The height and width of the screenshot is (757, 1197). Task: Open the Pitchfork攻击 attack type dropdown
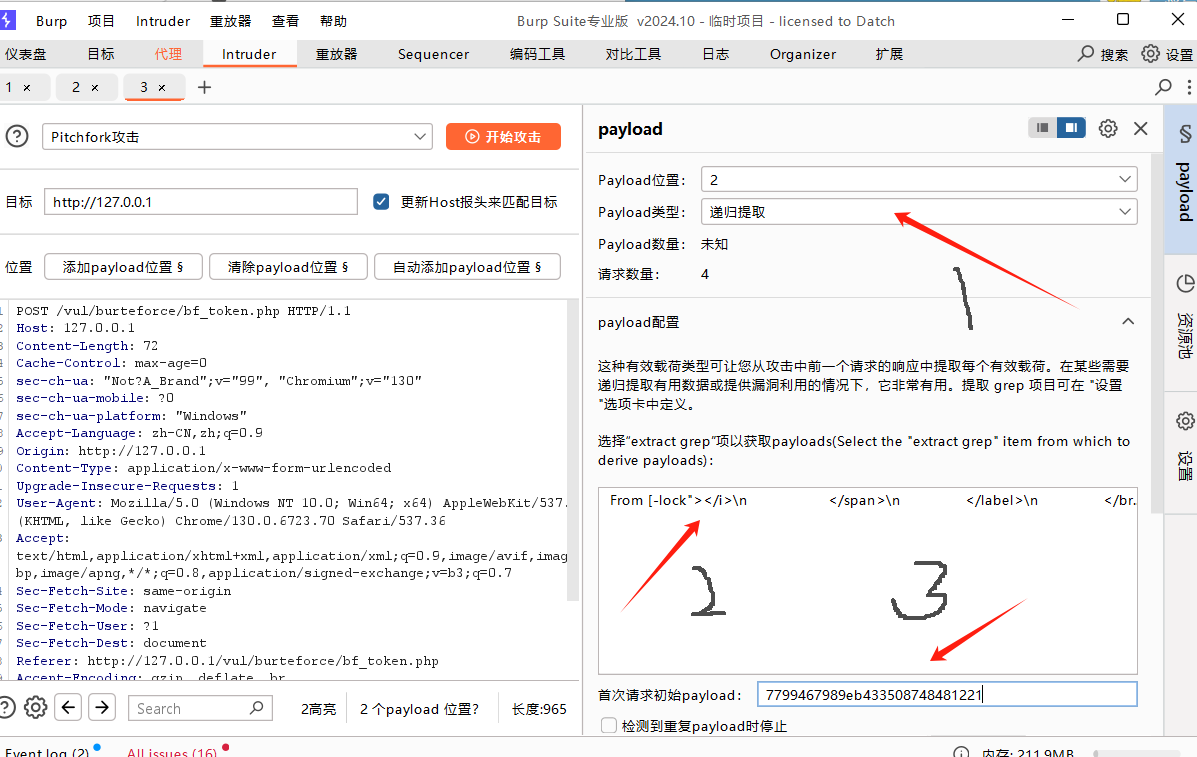click(x=237, y=137)
